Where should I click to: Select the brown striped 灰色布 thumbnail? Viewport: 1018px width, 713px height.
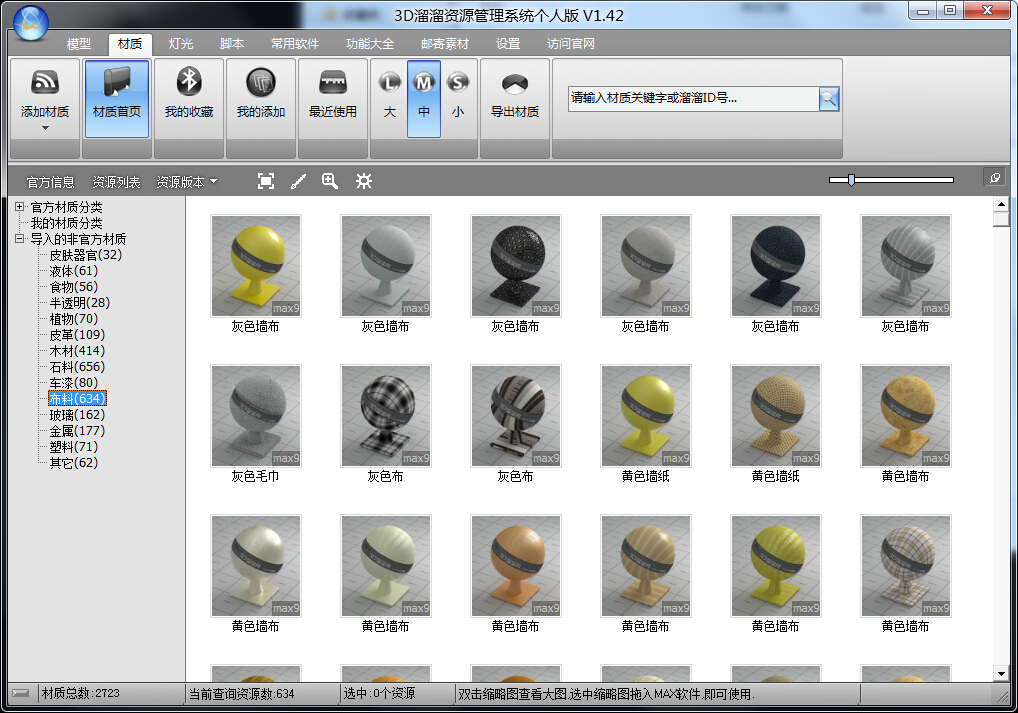pos(515,416)
